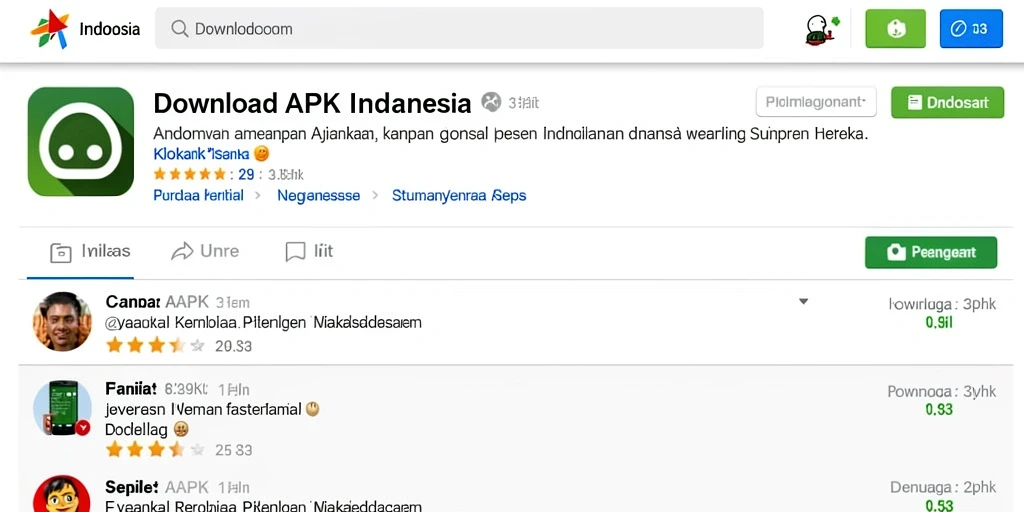This screenshot has width=1024, height=512.
Task: Click the gray round badge beside app title
Action: click(x=491, y=102)
